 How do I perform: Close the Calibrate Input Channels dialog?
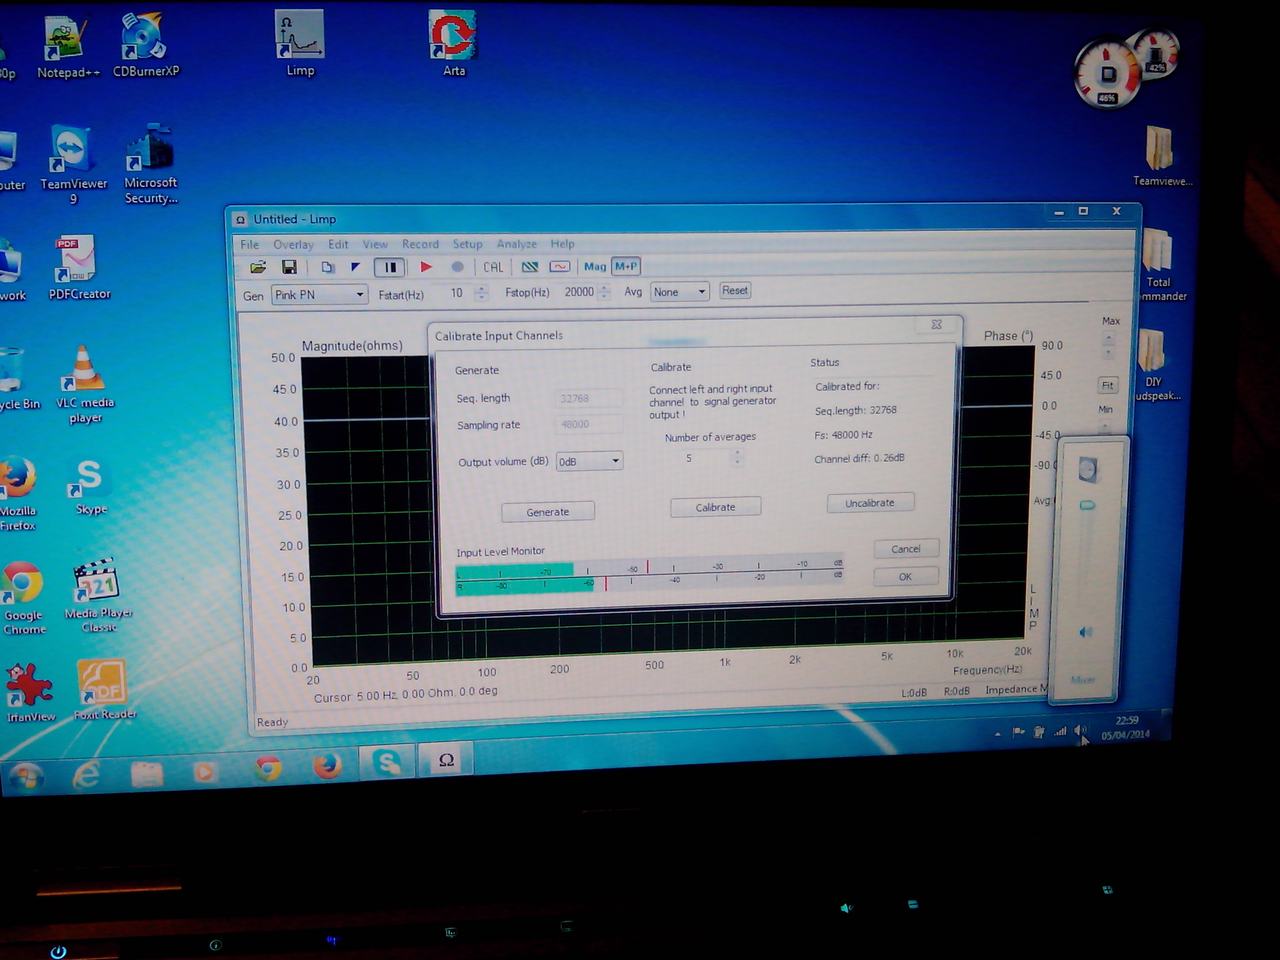[937, 324]
